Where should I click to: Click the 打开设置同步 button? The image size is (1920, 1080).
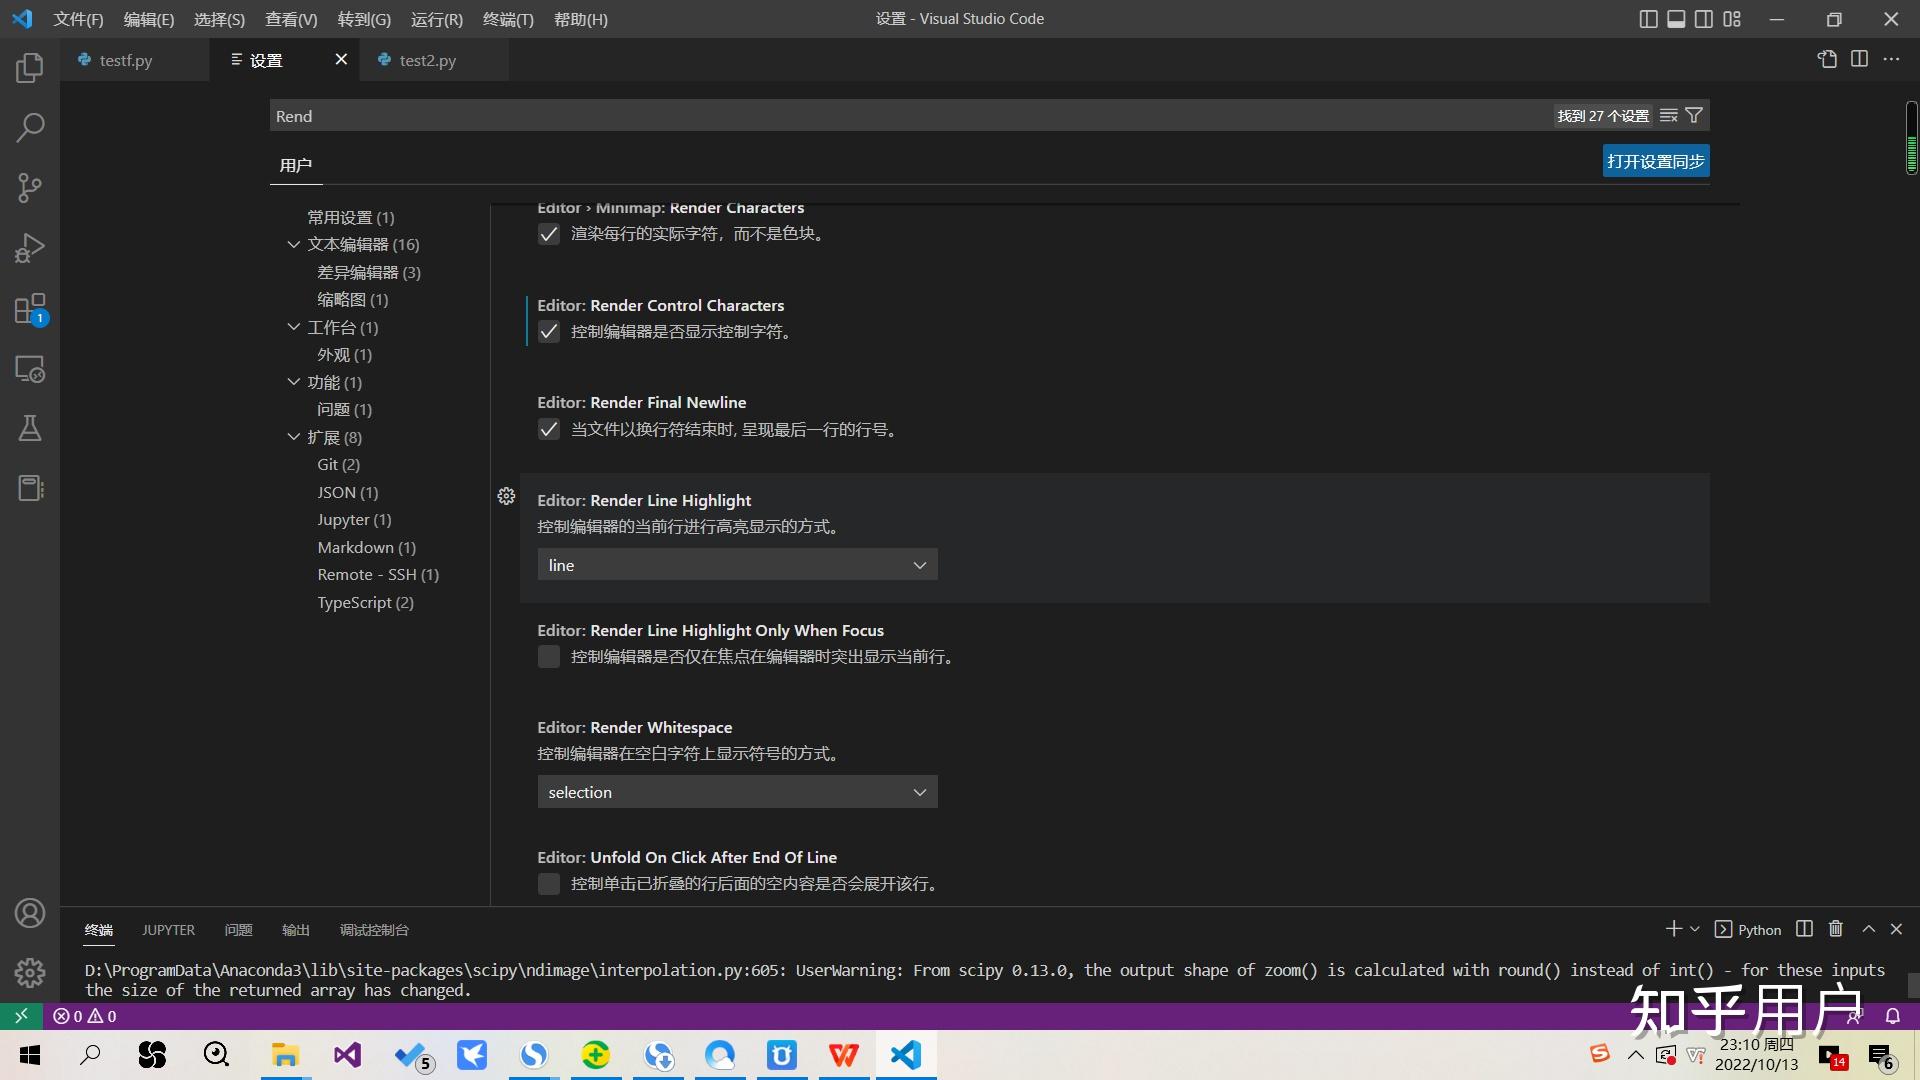pos(1655,160)
